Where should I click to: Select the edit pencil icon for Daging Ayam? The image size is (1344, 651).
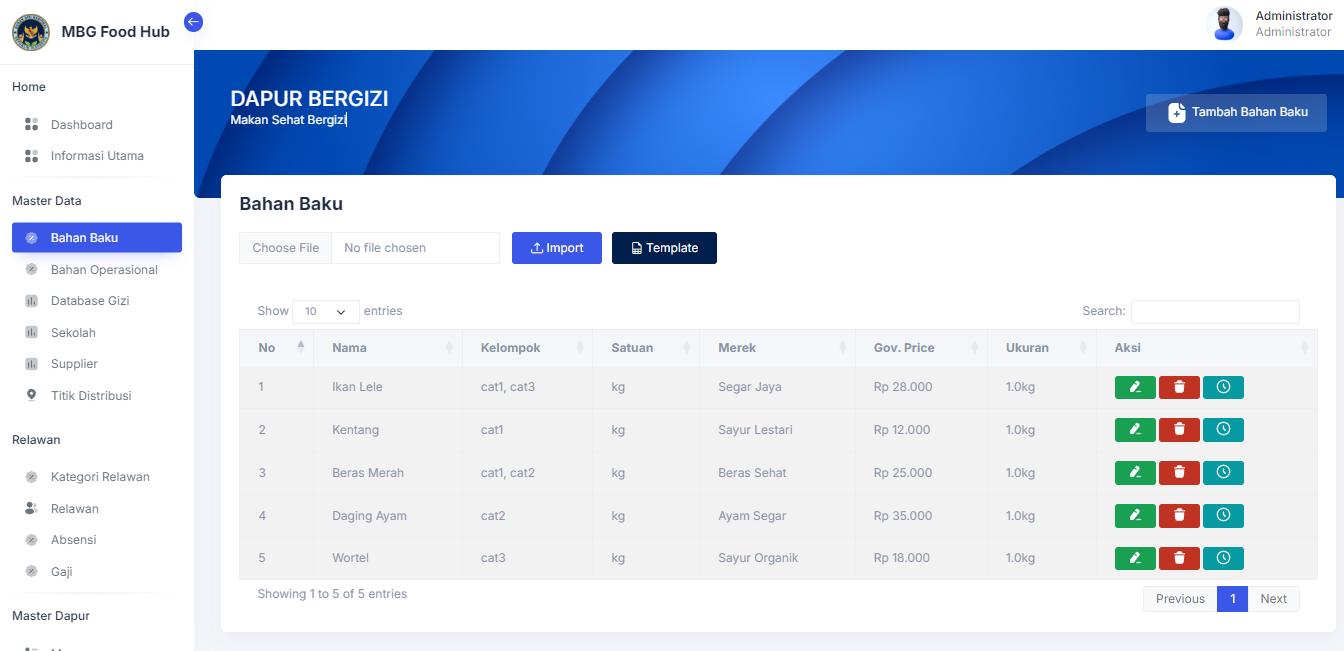click(1135, 515)
